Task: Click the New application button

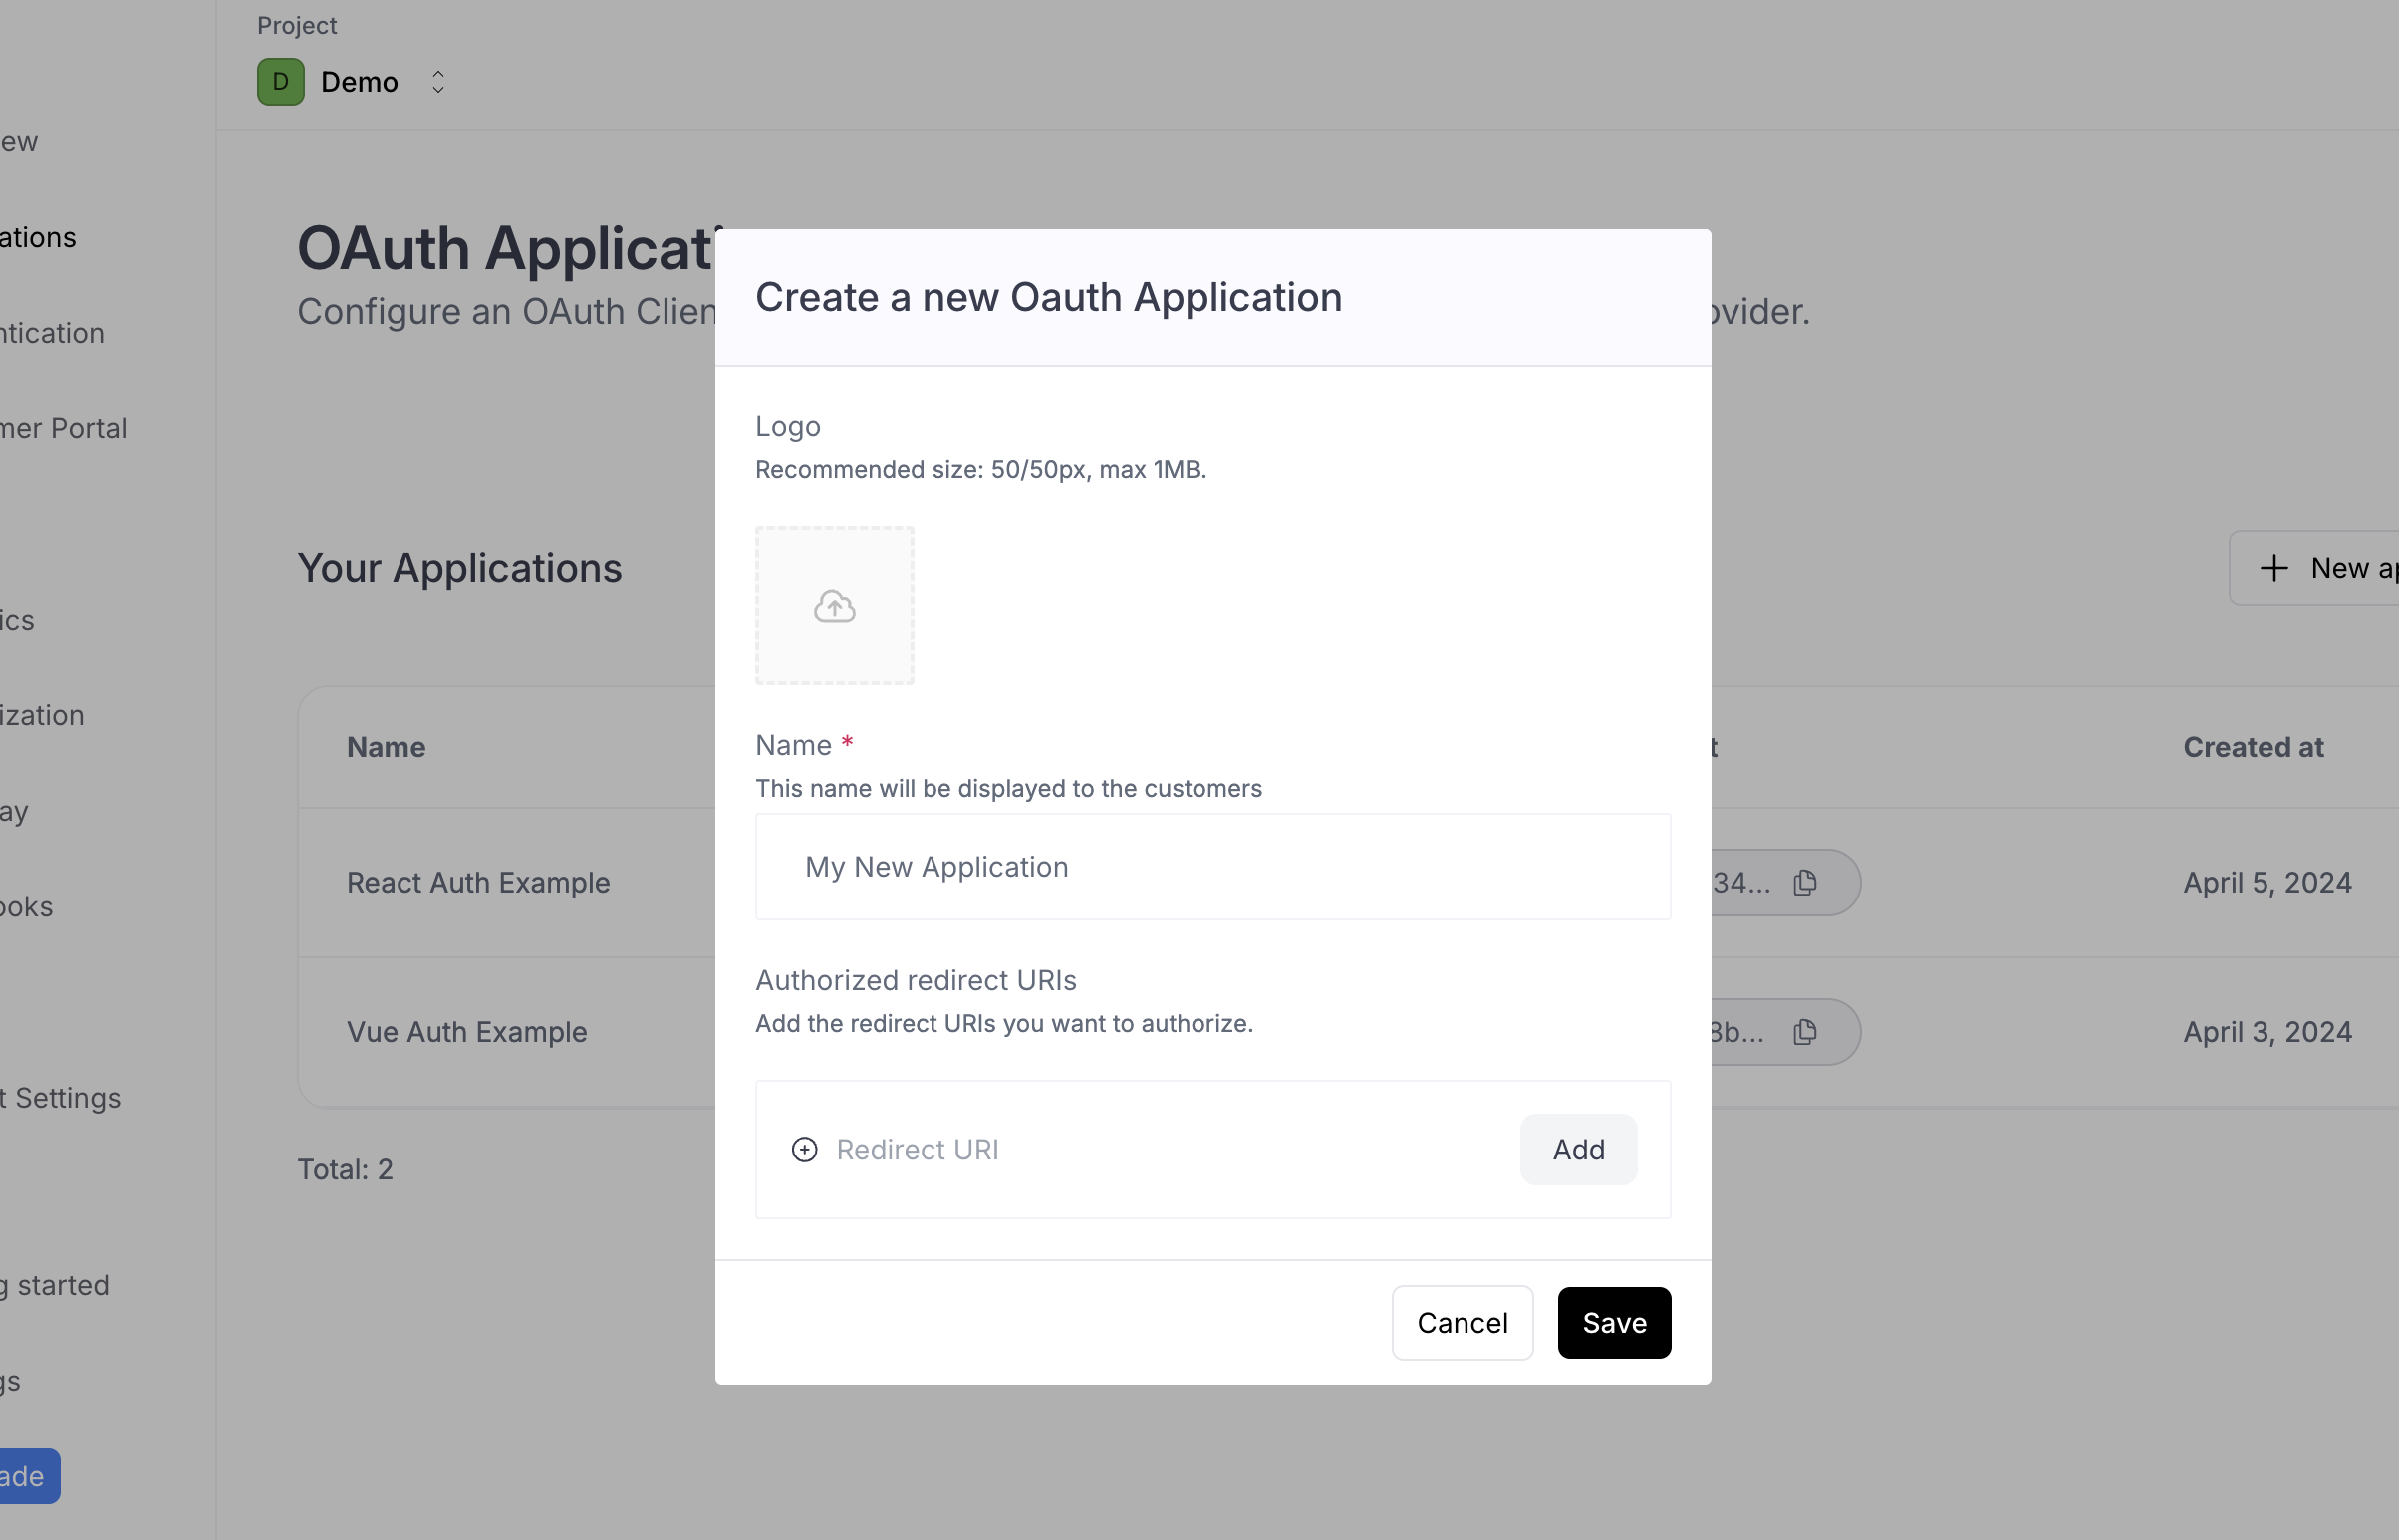Action: tap(2330, 567)
